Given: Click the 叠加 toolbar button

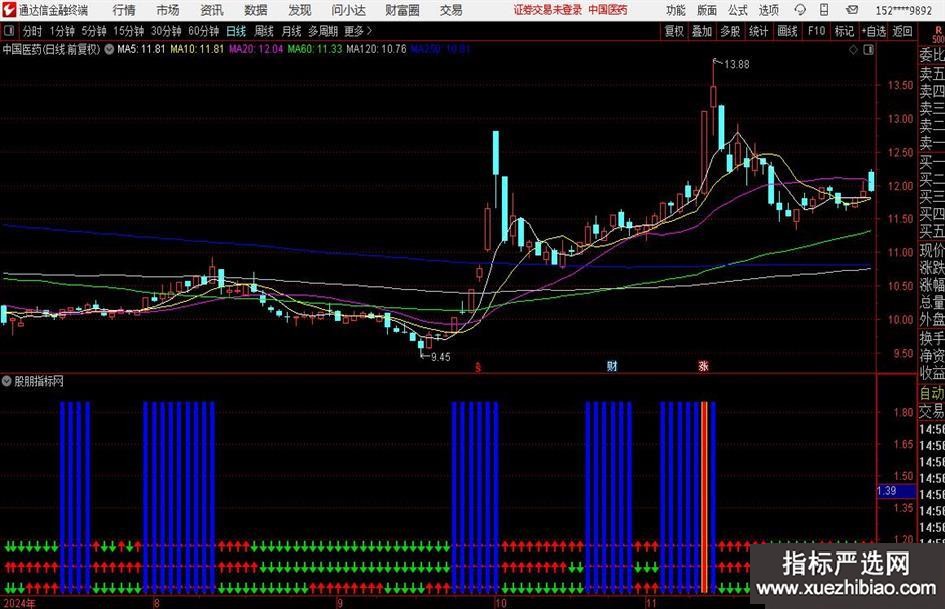Looking at the screenshot, I should 702,31.
